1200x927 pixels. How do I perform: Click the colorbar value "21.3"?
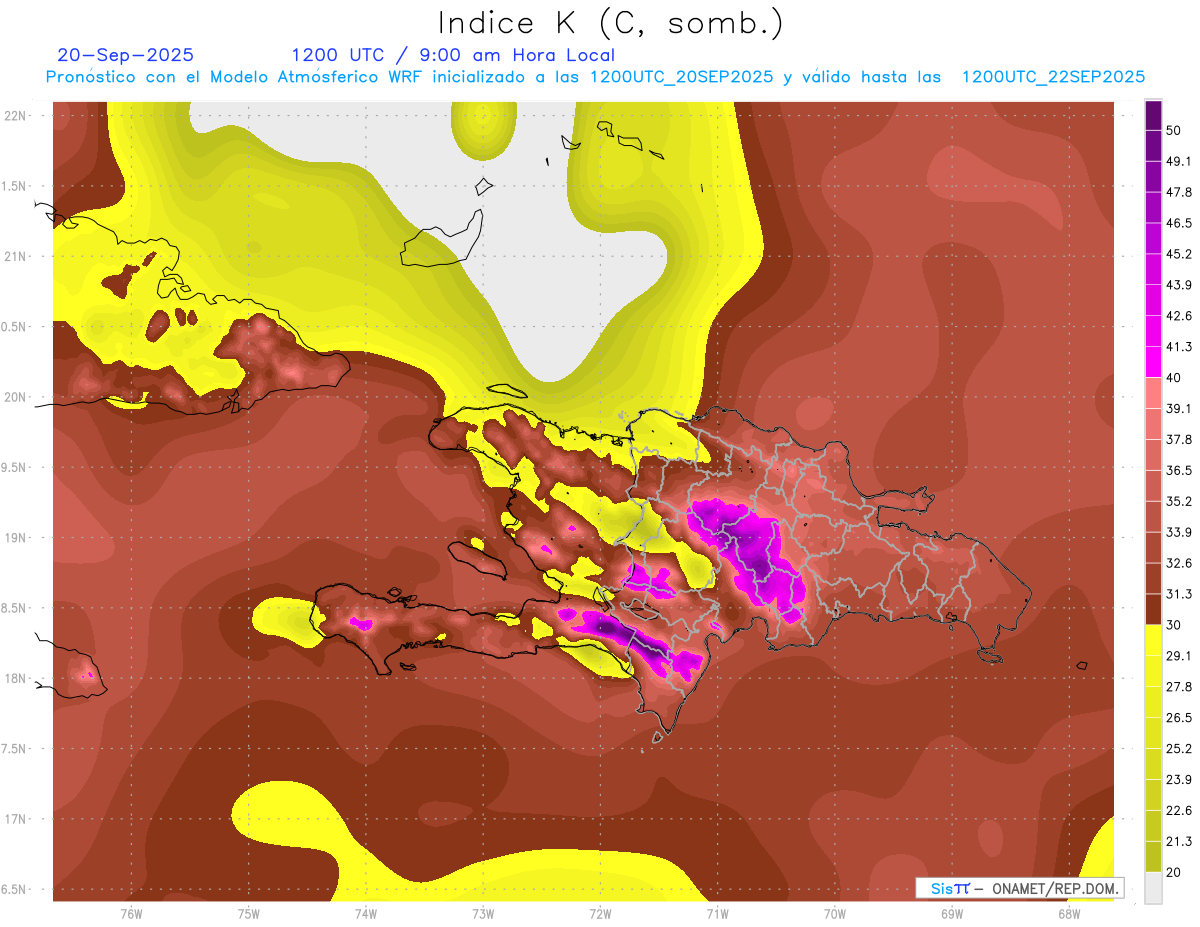coord(1180,841)
